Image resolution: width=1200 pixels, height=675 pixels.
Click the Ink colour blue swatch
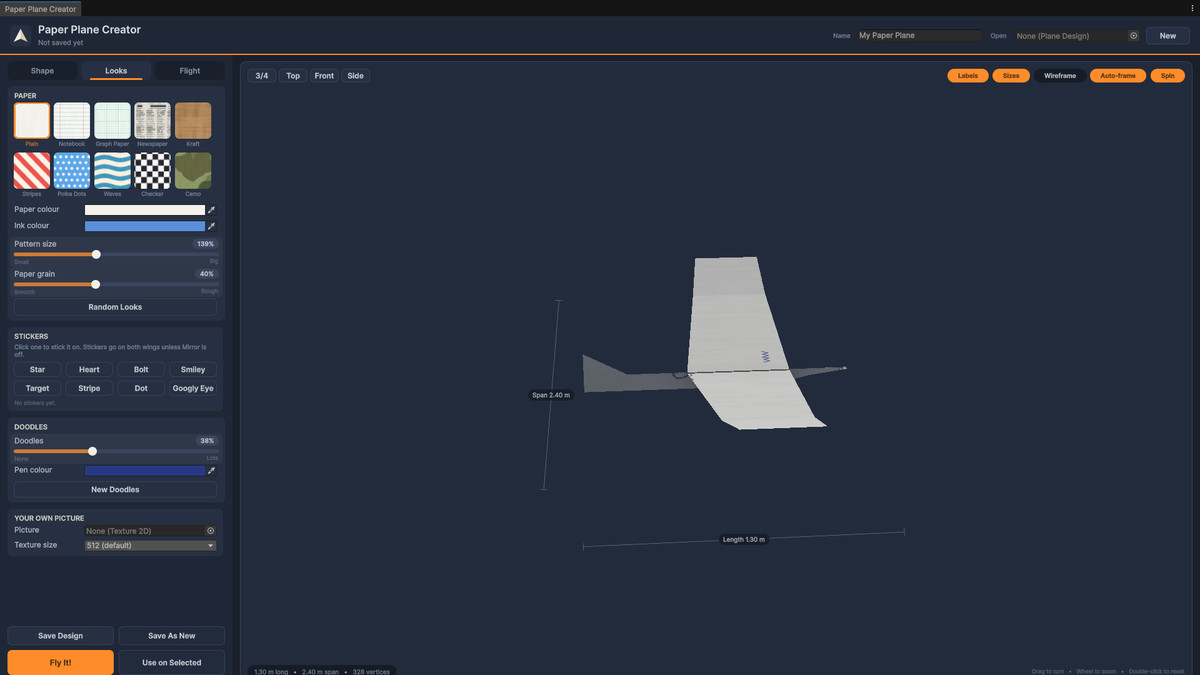pos(145,226)
